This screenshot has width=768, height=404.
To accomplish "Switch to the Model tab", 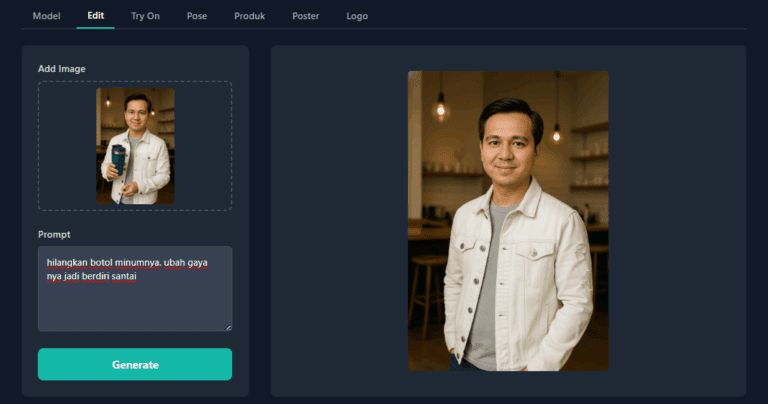I will pos(46,16).
